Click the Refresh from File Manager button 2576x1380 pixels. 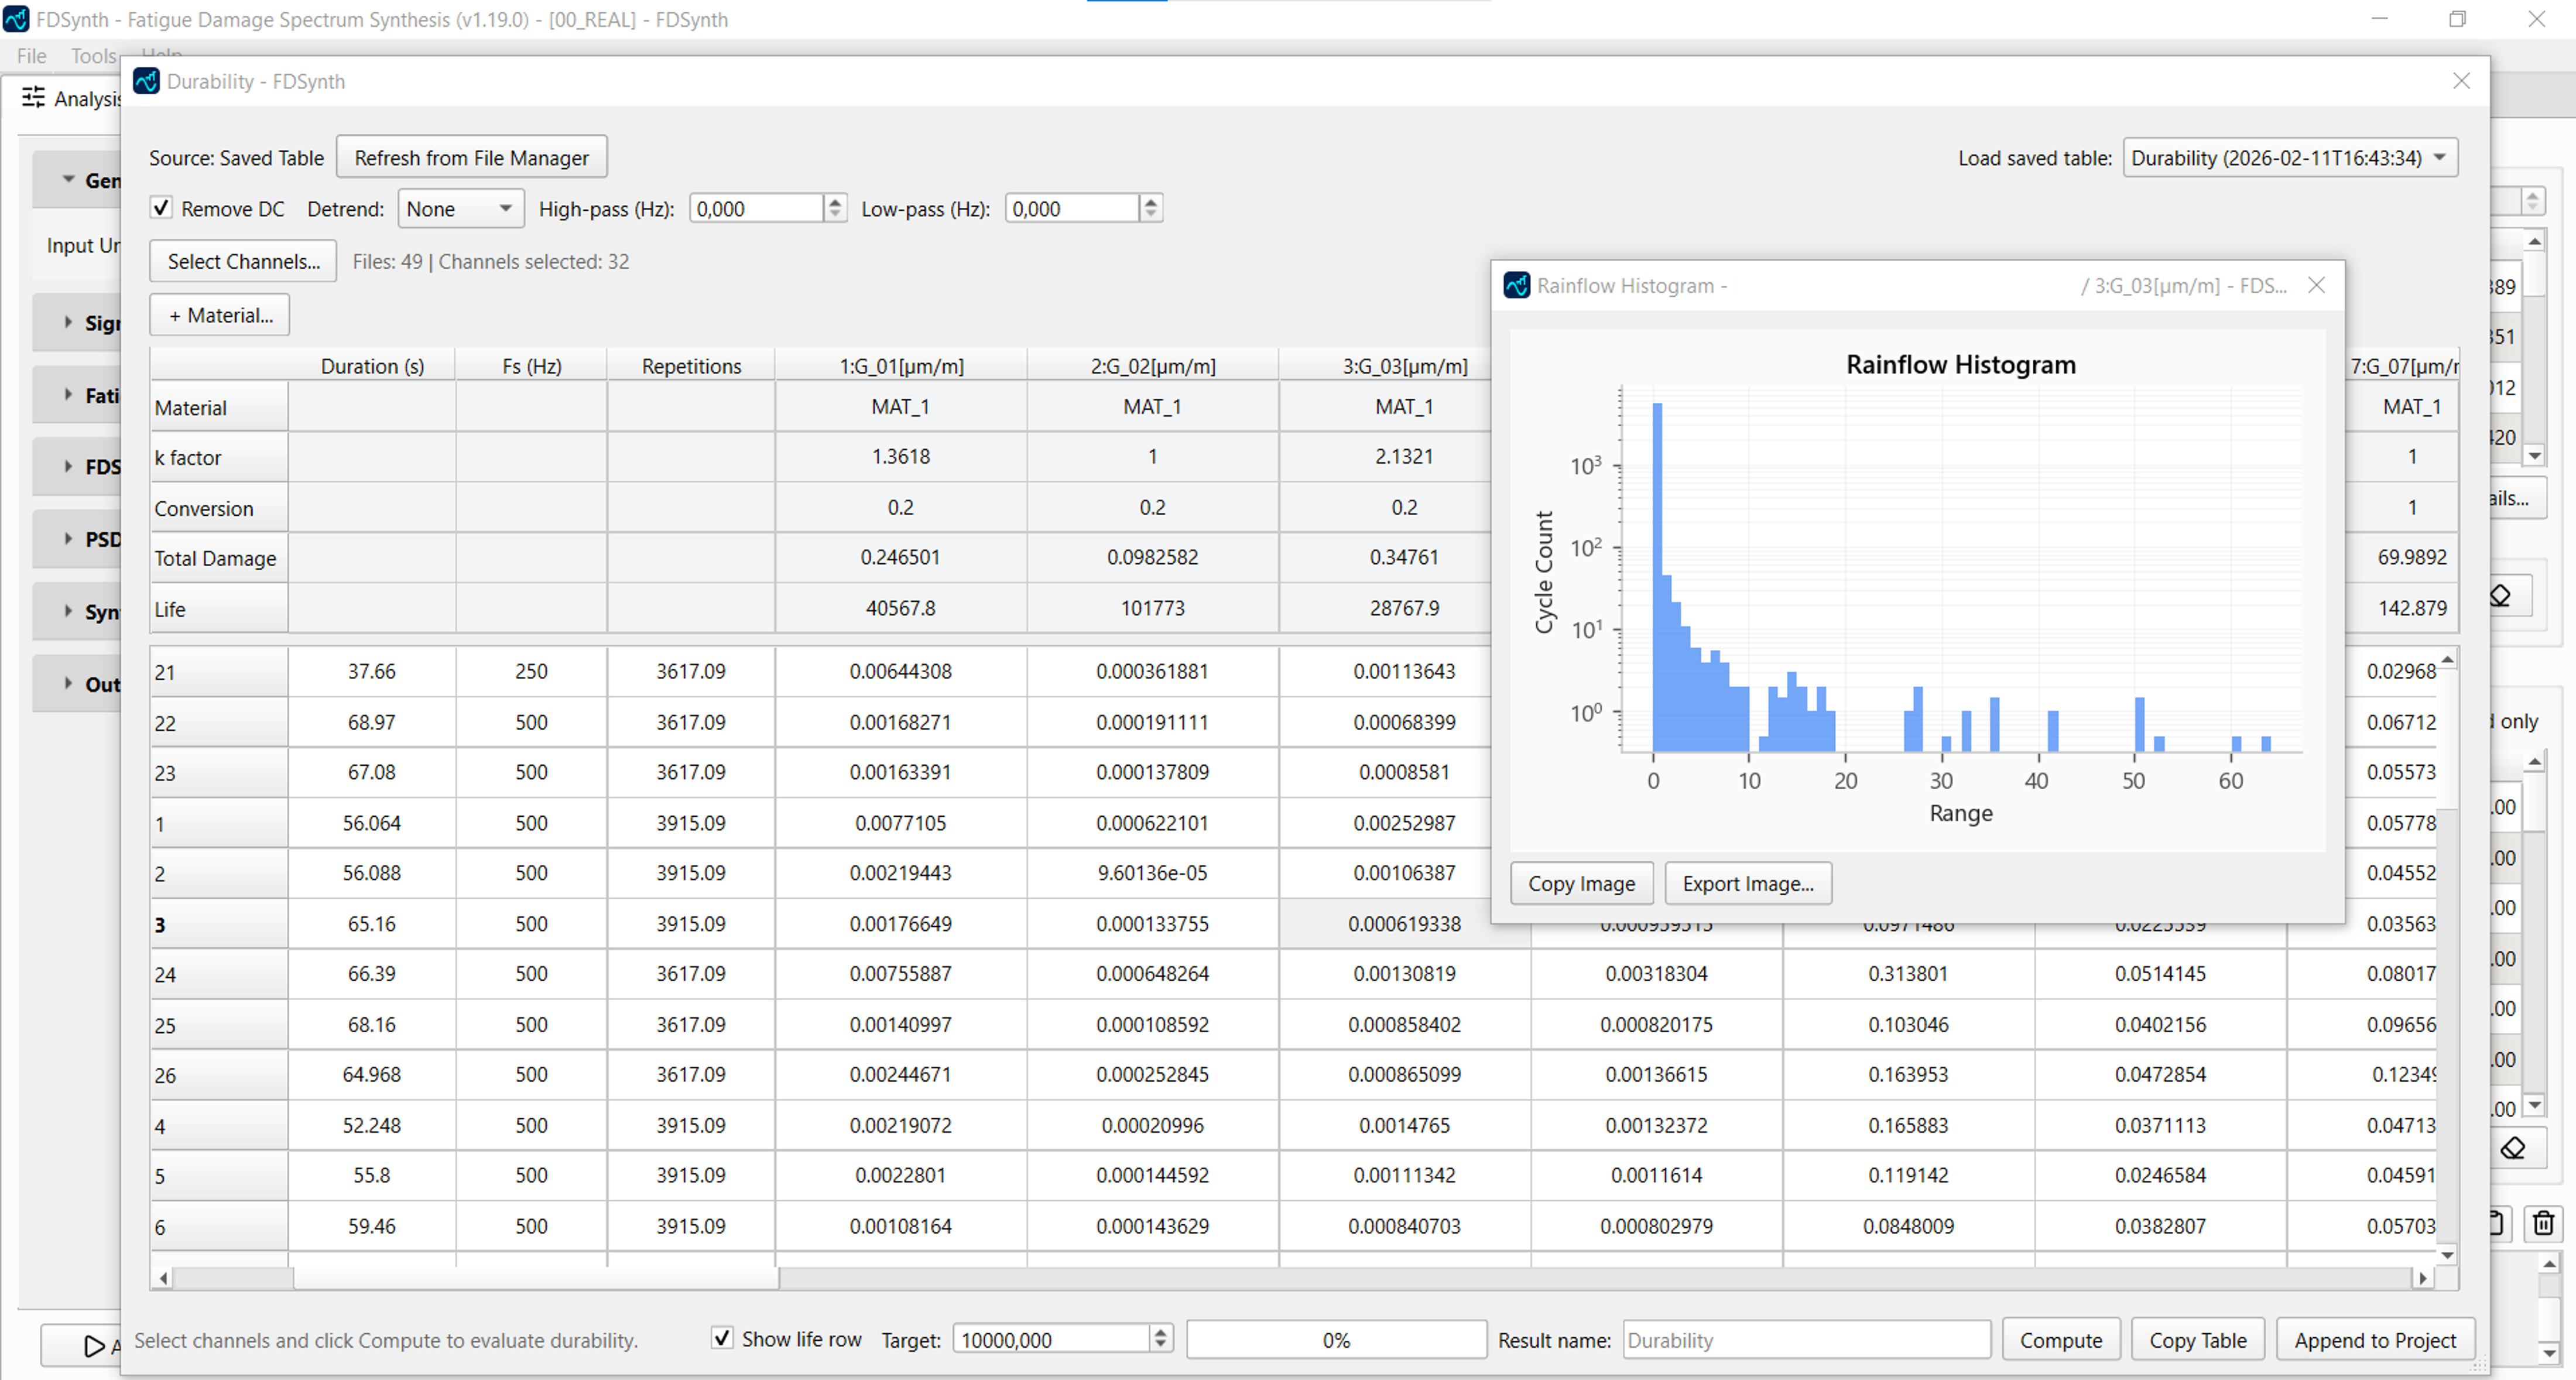pos(471,157)
